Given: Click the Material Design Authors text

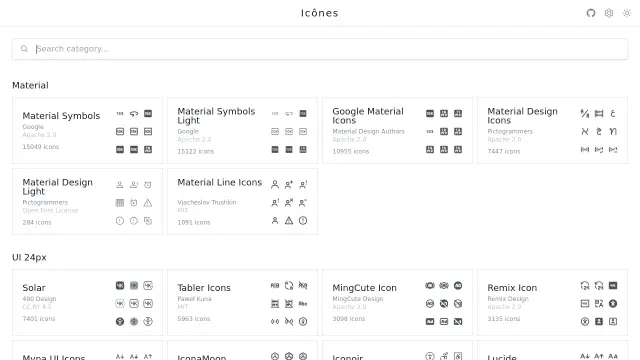Looking at the screenshot, I should click(369, 131).
